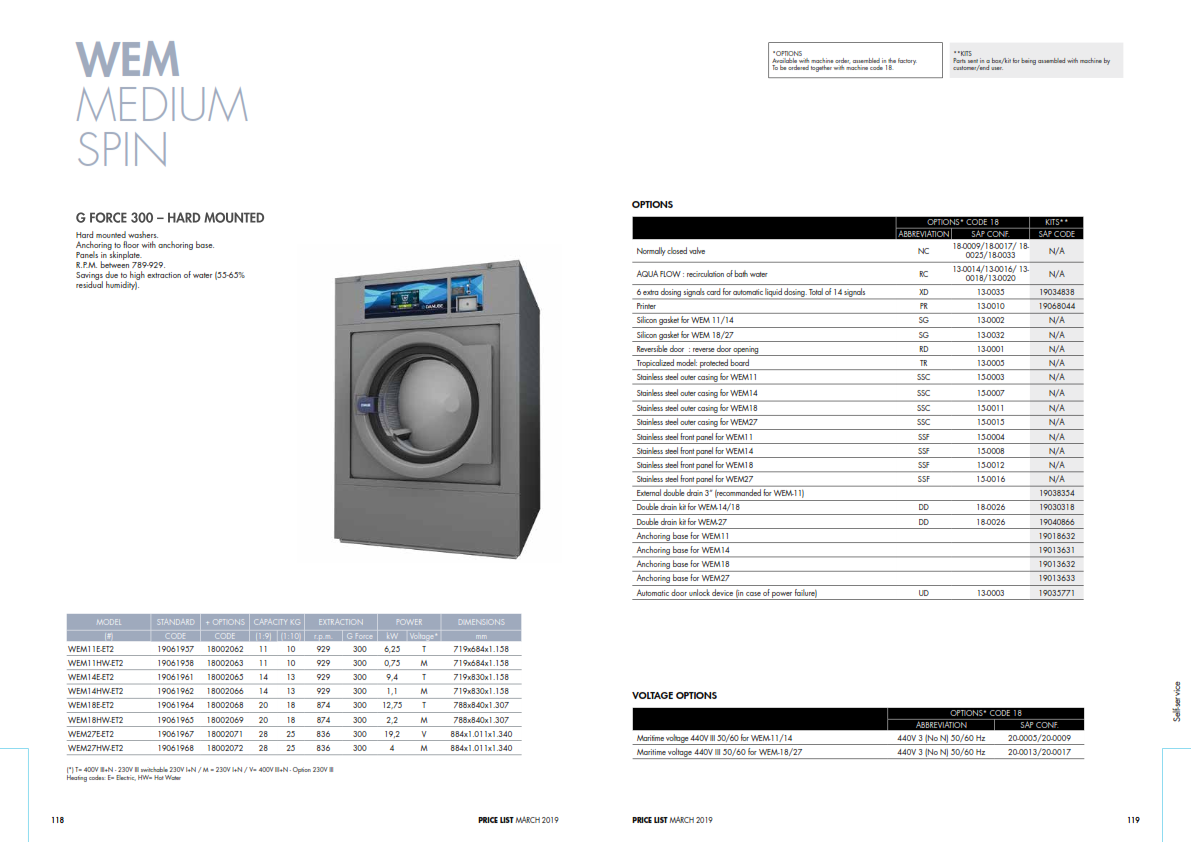Select options code 18002068
This screenshot has height=842, width=1191.
pyautogui.click(x=225, y=705)
